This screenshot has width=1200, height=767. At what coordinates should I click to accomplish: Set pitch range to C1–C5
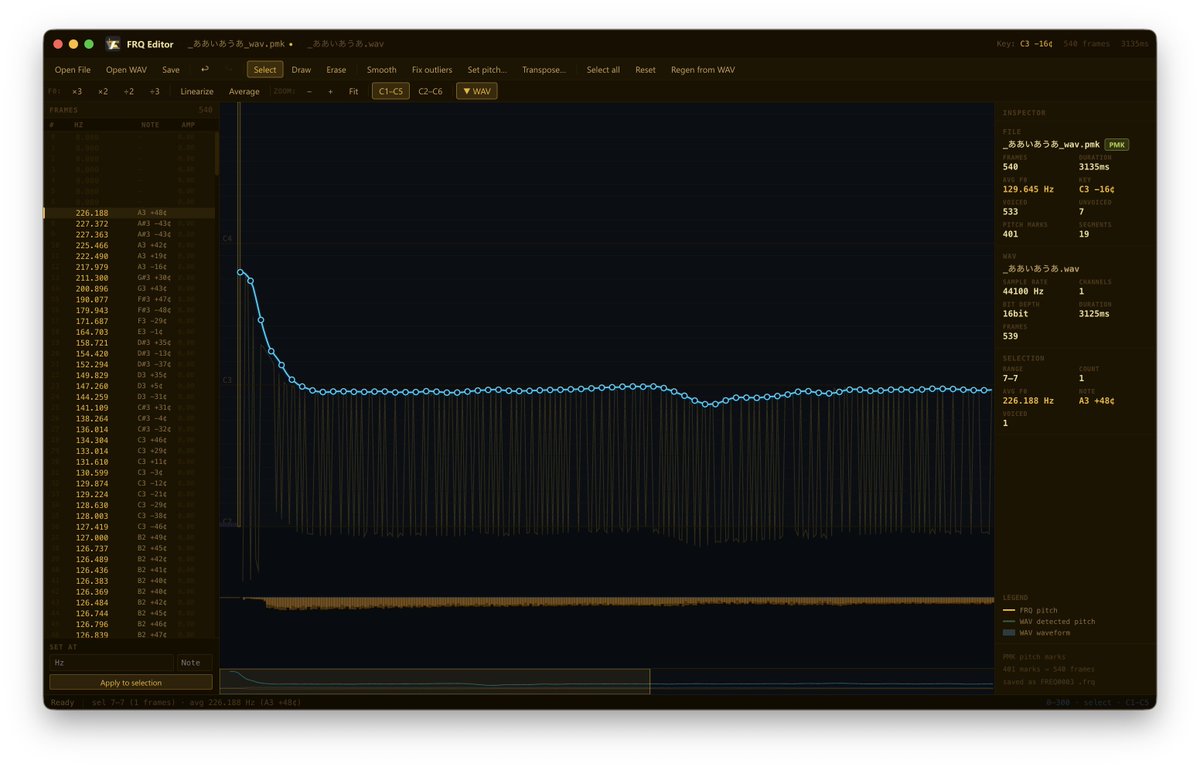point(391,91)
